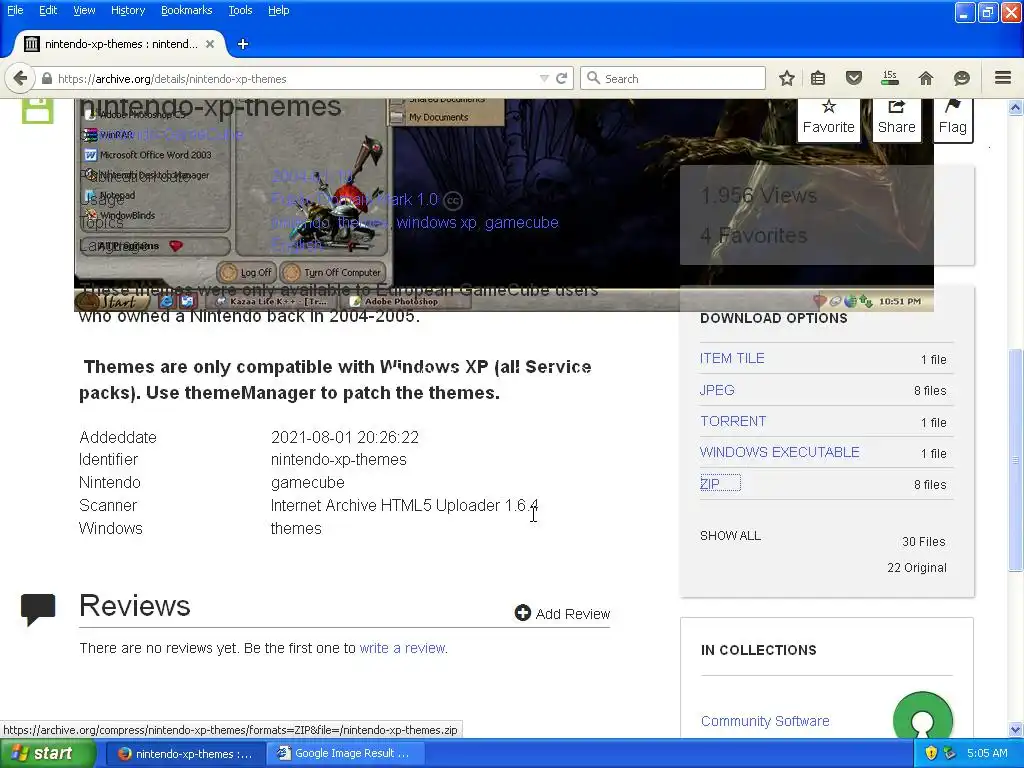Viewport: 1024px width, 768px height.
Task: Click the Windows start button
Action: click(x=48, y=753)
